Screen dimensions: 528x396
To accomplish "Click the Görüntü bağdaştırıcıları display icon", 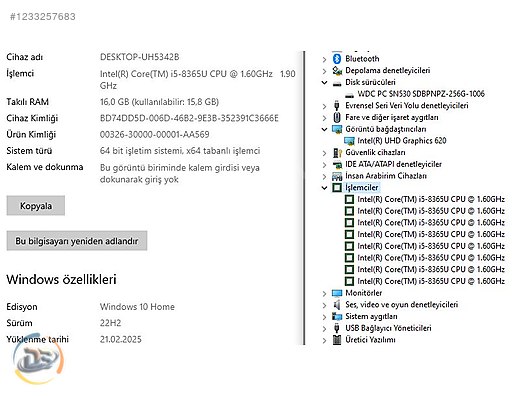I will tap(337, 129).
